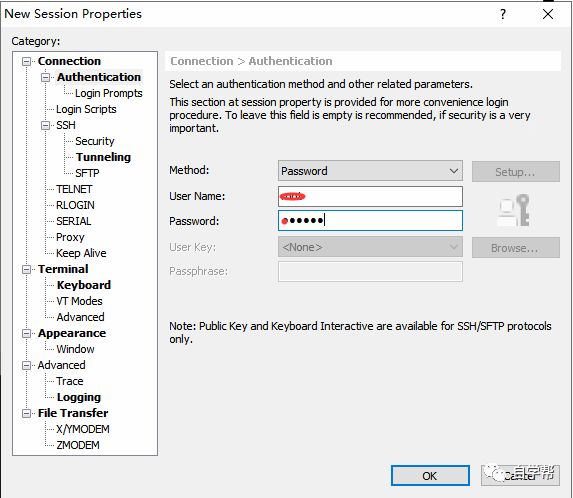
Task: Go to Keep Alive settings
Action: pyautogui.click(x=81, y=253)
